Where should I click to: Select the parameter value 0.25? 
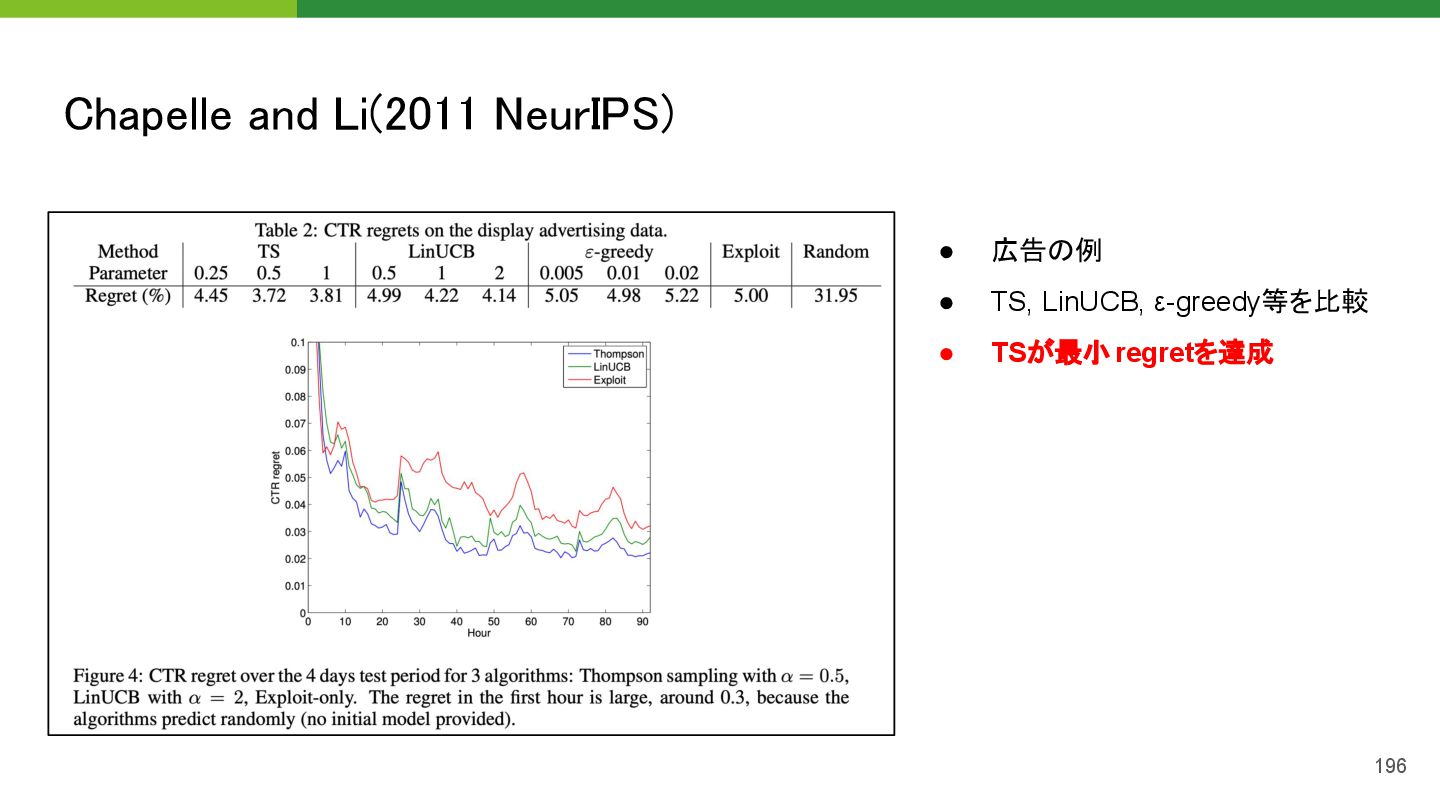coord(211,273)
